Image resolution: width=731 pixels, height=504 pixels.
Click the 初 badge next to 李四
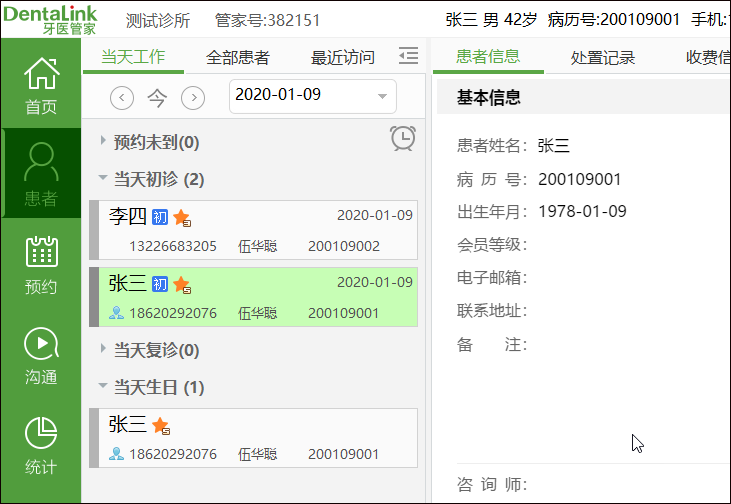[160, 217]
